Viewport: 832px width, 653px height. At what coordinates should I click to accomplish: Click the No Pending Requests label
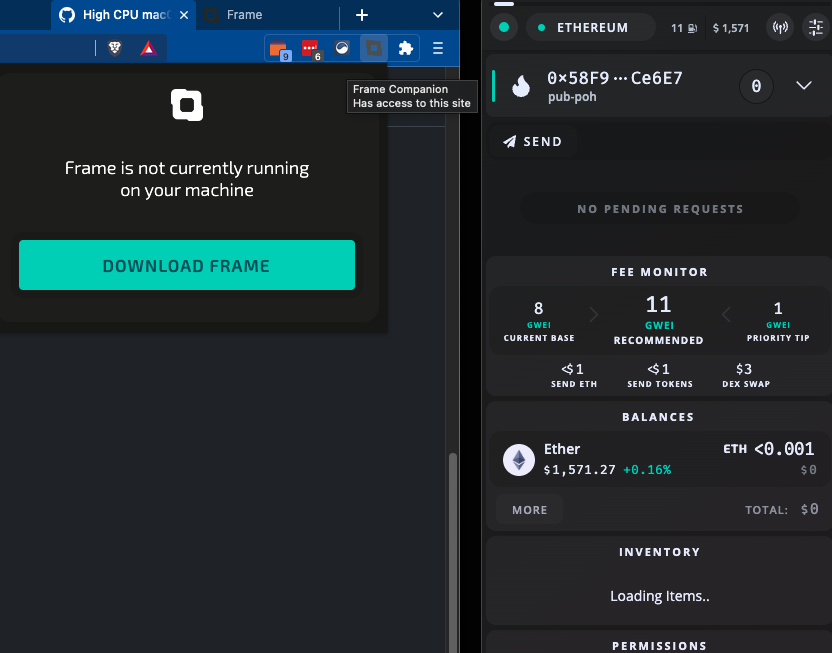(x=660, y=209)
